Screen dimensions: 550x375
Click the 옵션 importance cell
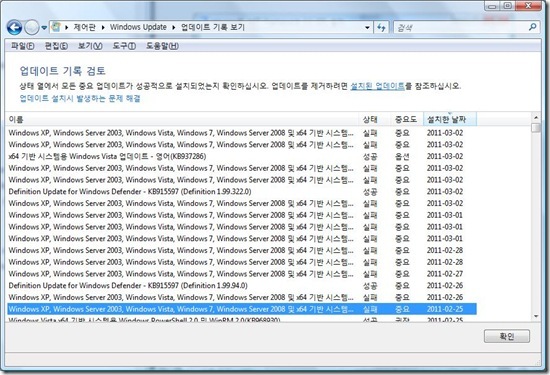(402, 156)
